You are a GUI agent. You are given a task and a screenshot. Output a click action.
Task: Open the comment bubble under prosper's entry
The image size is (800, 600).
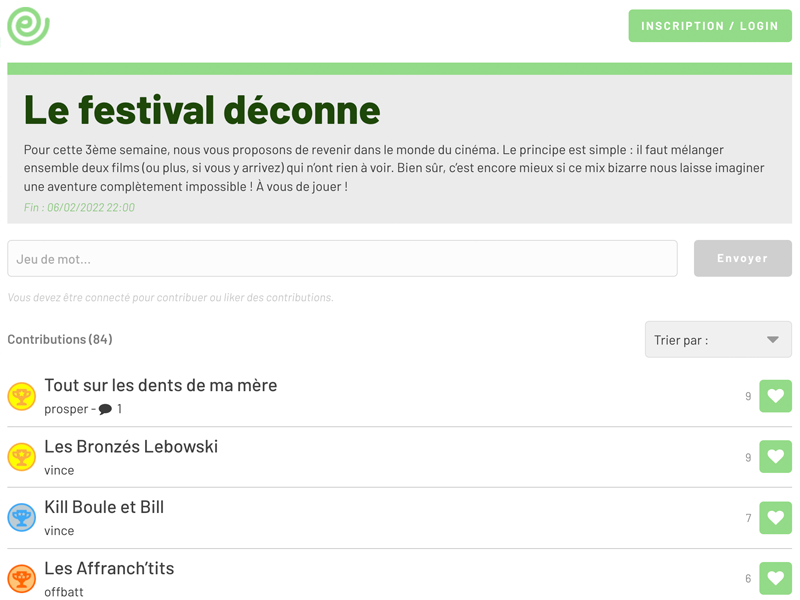pos(105,409)
